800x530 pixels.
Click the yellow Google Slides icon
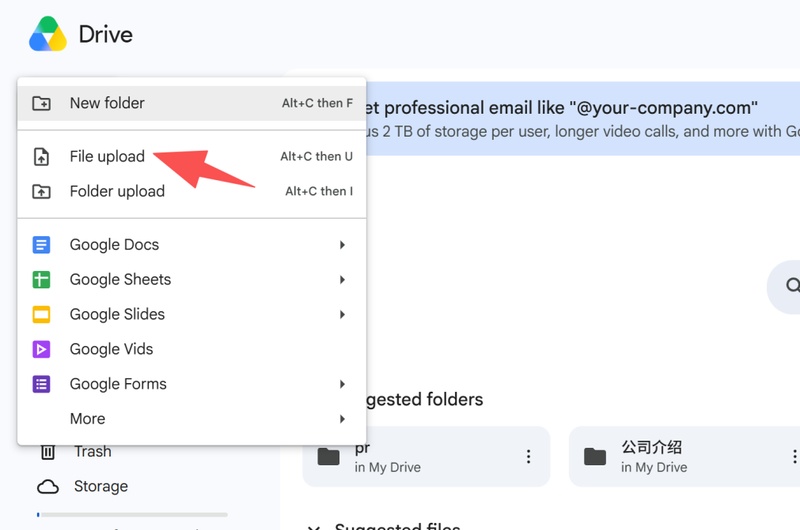[41, 314]
